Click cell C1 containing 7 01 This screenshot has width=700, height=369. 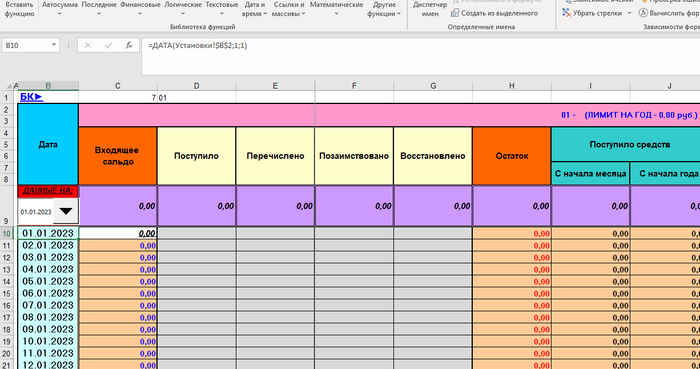(118, 97)
